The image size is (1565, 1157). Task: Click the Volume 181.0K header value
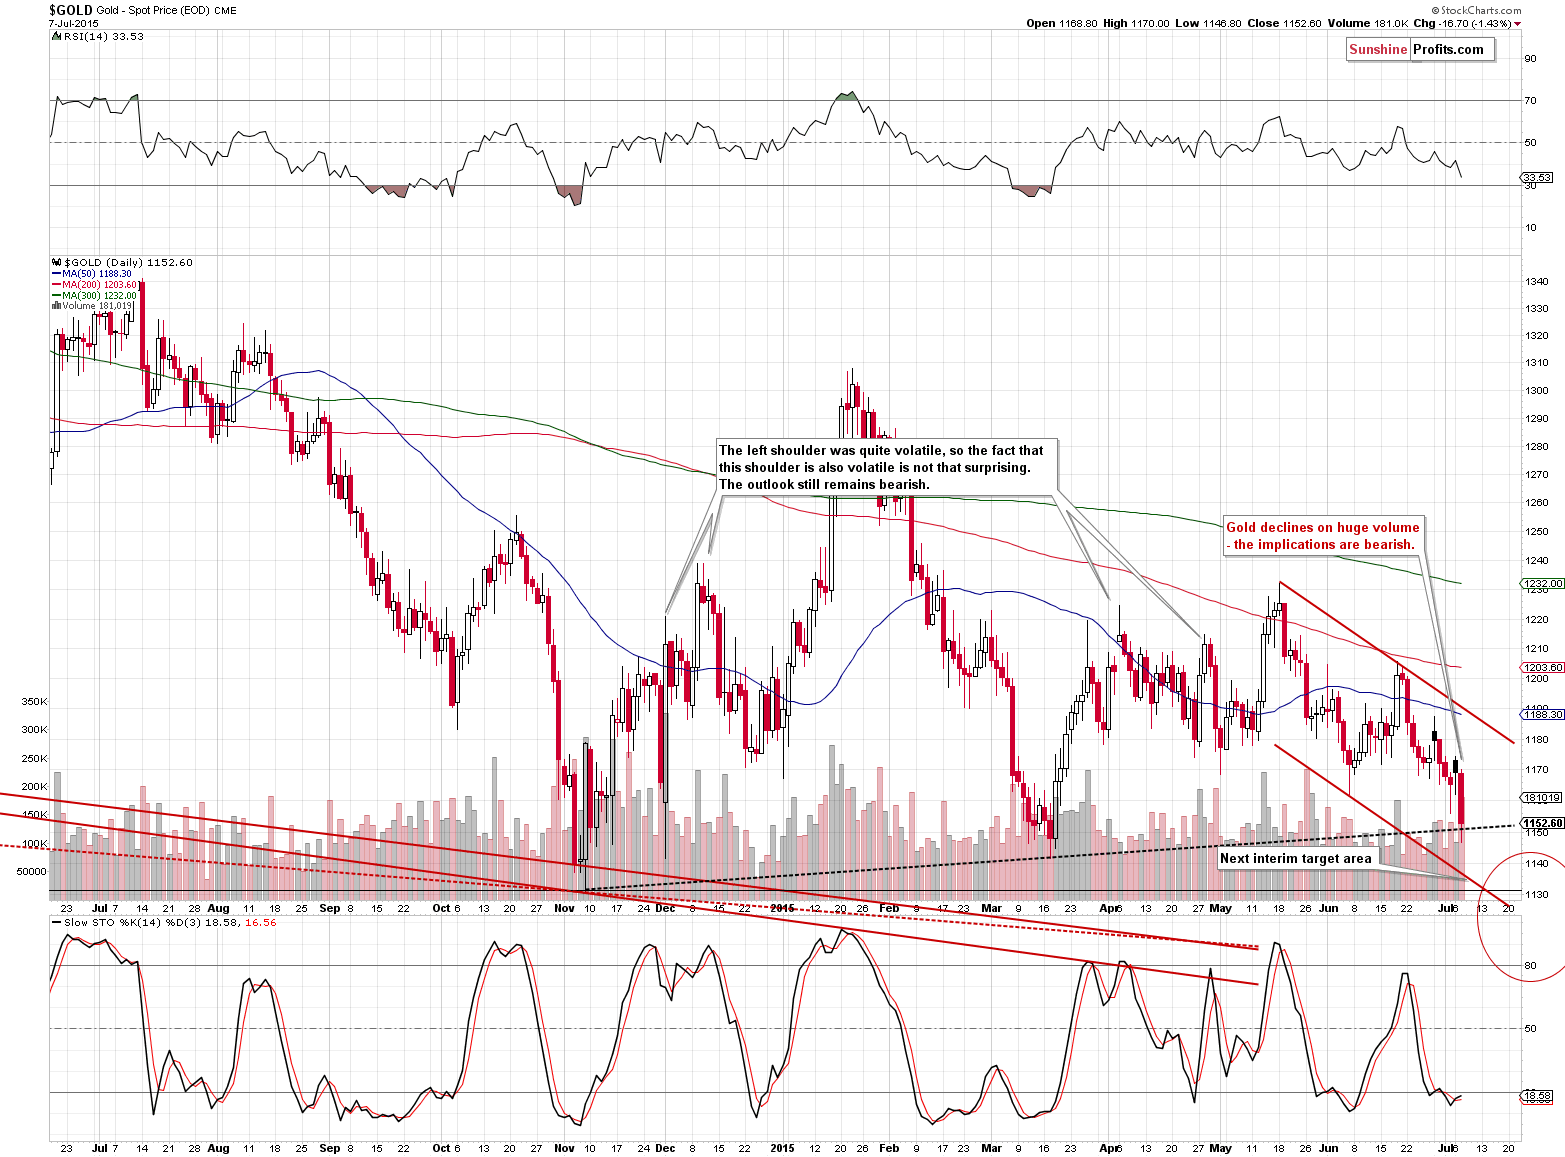[x=1368, y=23]
